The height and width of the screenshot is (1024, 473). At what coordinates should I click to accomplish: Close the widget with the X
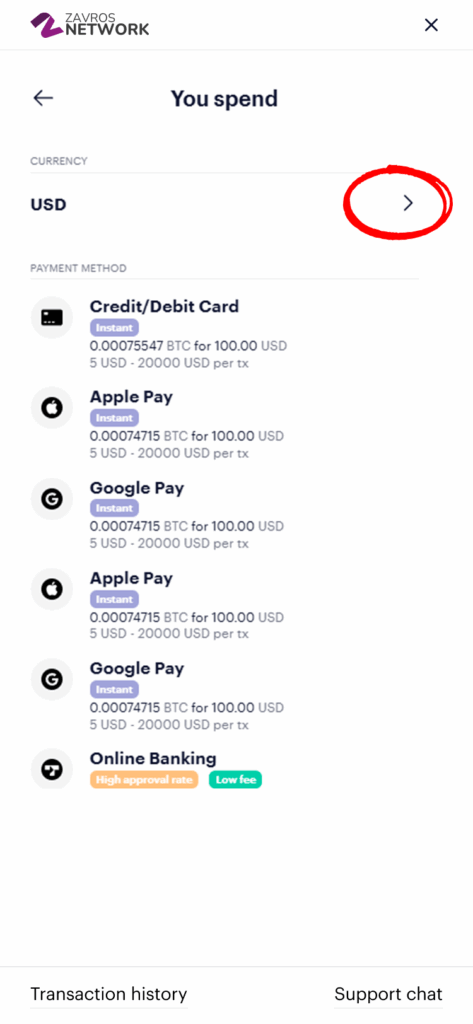tap(431, 25)
